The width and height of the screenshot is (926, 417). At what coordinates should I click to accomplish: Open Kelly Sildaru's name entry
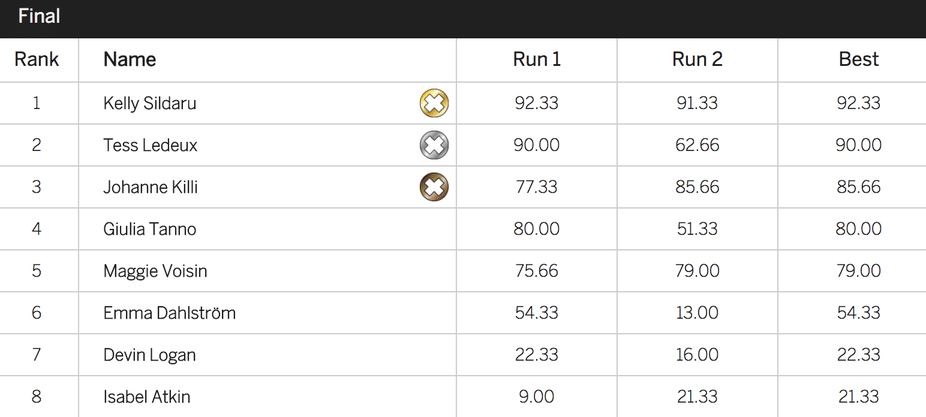pos(149,103)
